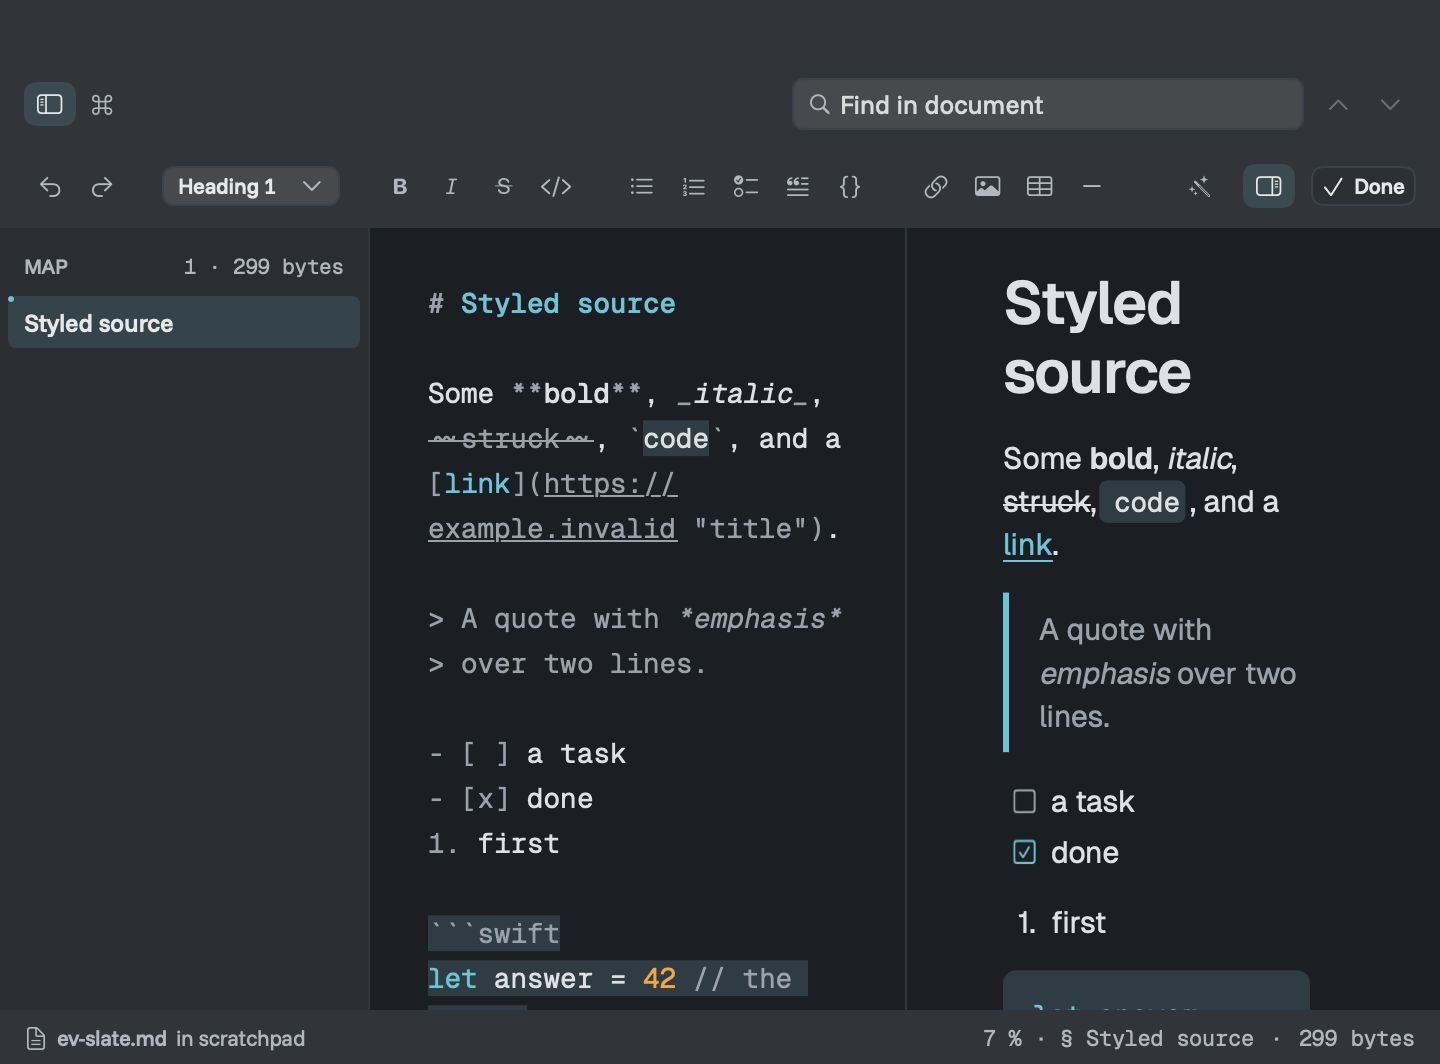Insert a horizontal rule
The height and width of the screenshot is (1064, 1440).
(x=1092, y=186)
